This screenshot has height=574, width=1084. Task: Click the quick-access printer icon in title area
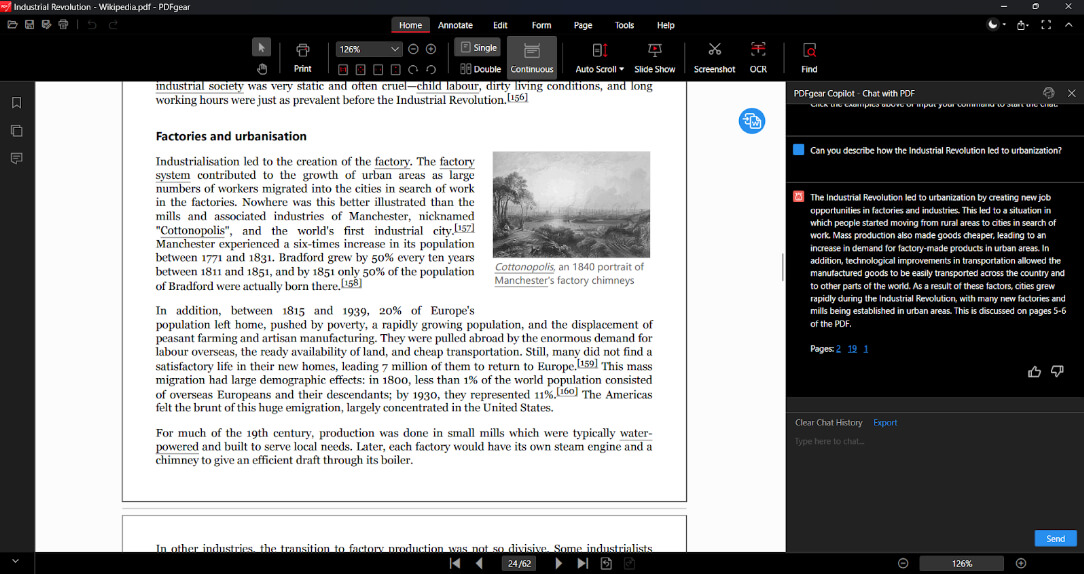64,25
